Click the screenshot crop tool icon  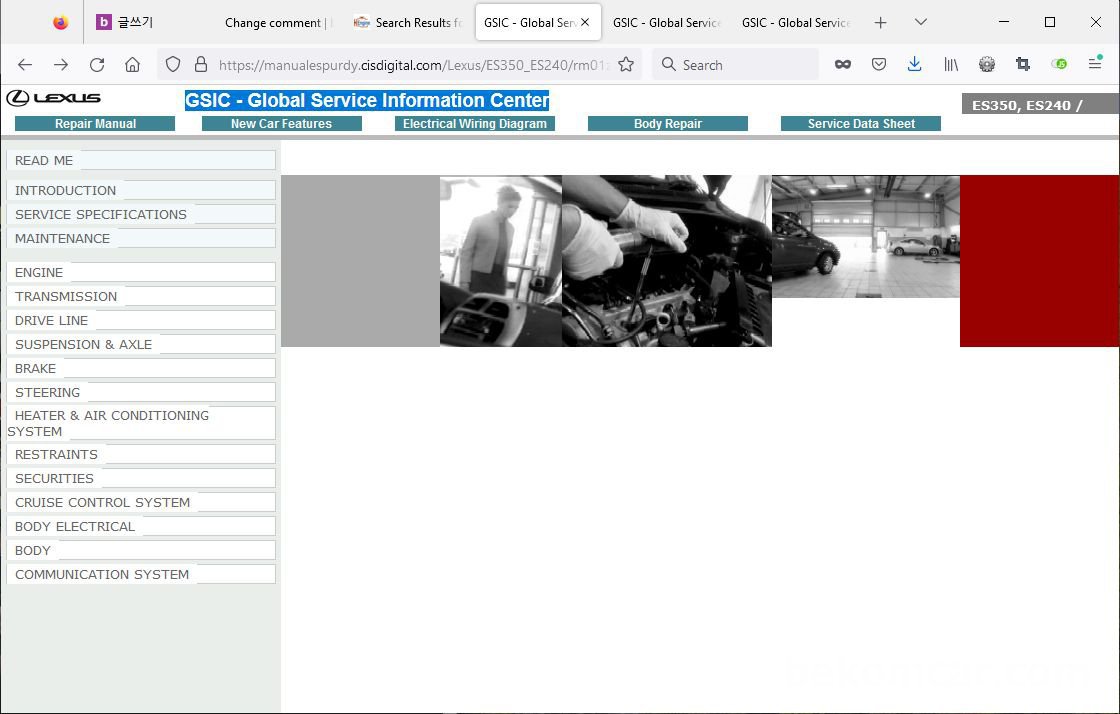1022,64
